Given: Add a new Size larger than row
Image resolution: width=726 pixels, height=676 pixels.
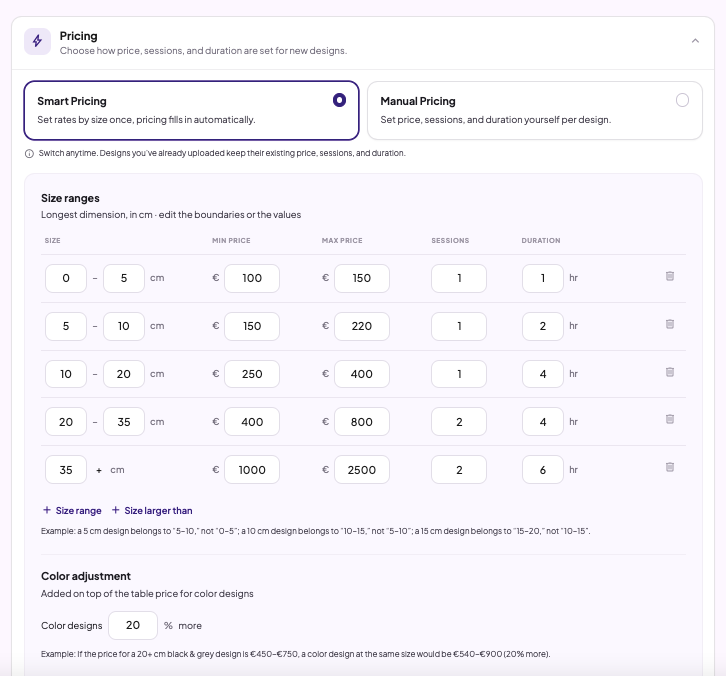Looking at the screenshot, I should click(152, 510).
